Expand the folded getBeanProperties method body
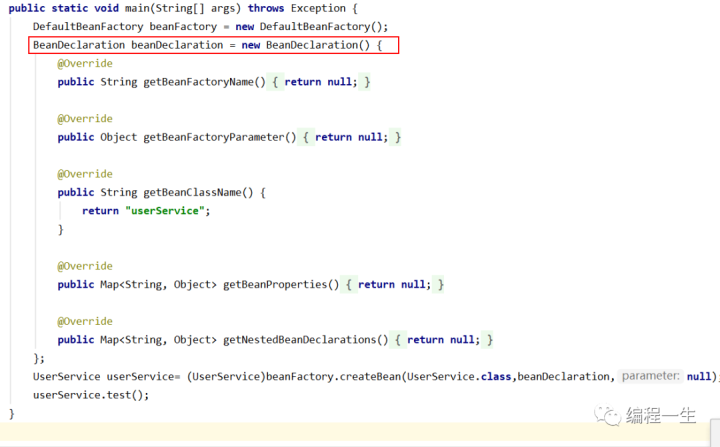The height and width of the screenshot is (447, 720). pos(349,284)
